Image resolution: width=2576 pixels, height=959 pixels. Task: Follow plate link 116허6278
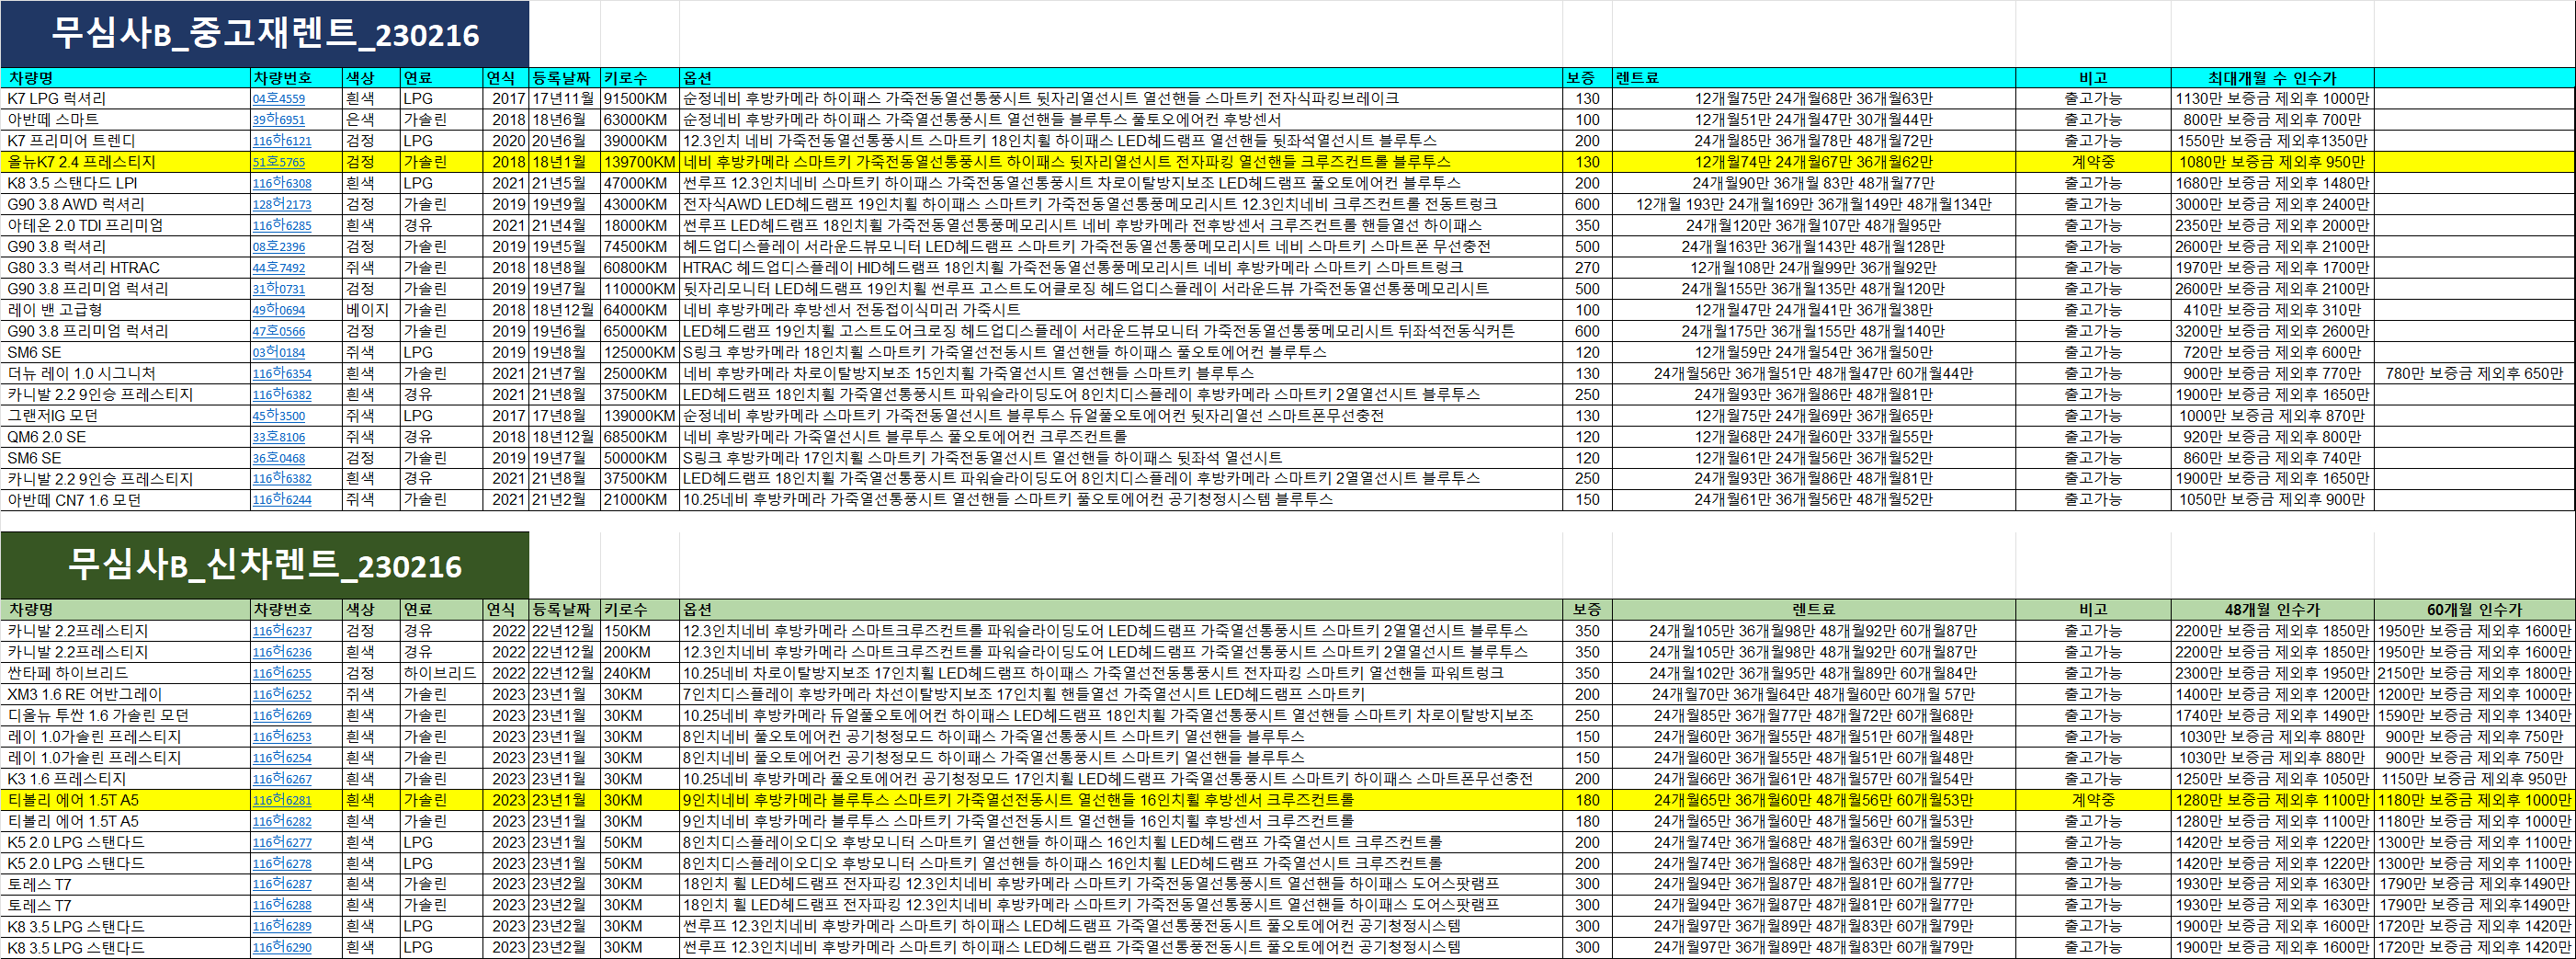[x=282, y=863]
